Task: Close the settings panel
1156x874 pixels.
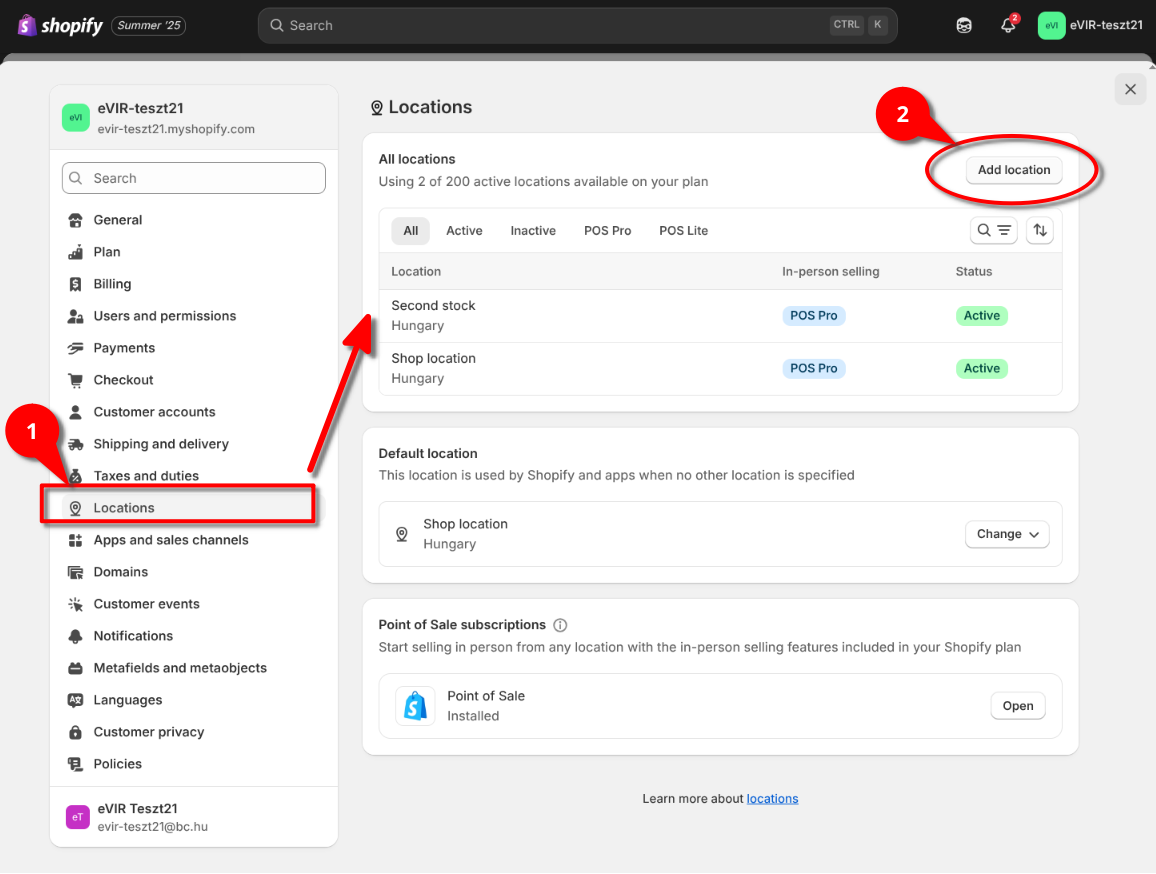Action: point(1130,89)
